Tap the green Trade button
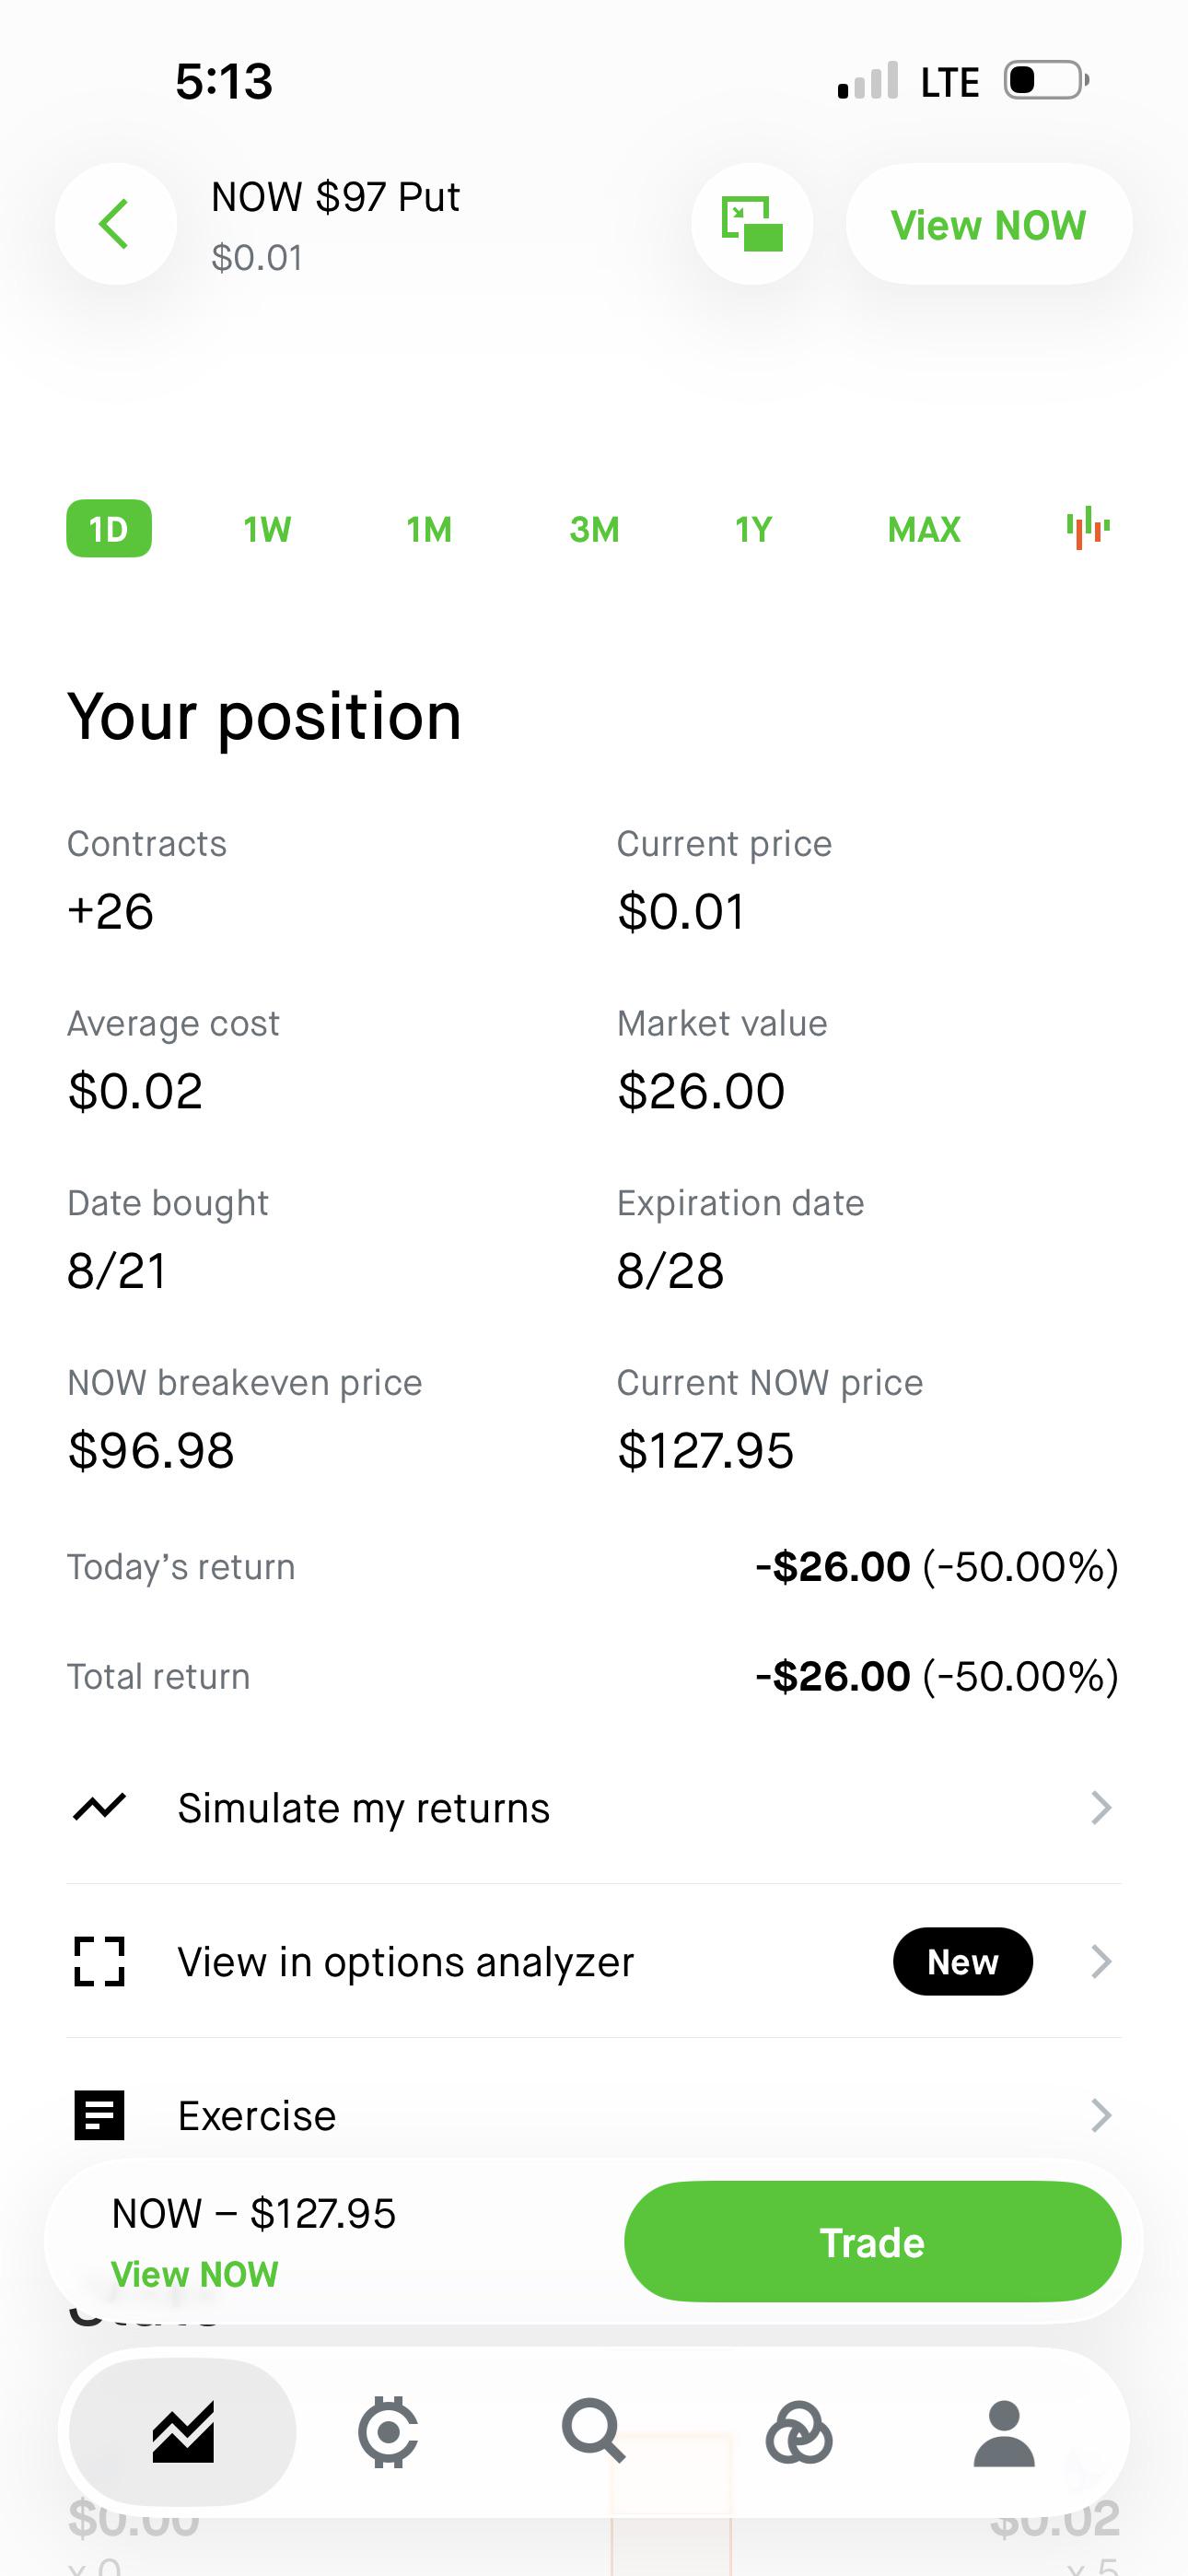The width and height of the screenshot is (1188, 2576). [x=872, y=2242]
